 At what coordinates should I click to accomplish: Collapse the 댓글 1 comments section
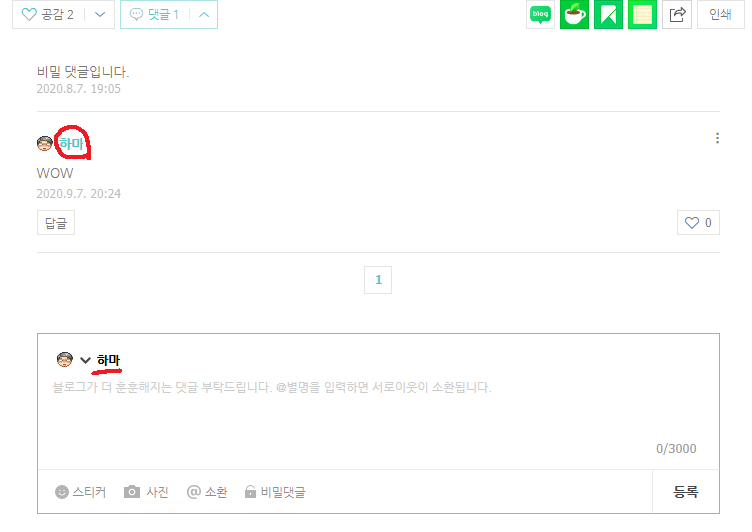(x=204, y=14)
